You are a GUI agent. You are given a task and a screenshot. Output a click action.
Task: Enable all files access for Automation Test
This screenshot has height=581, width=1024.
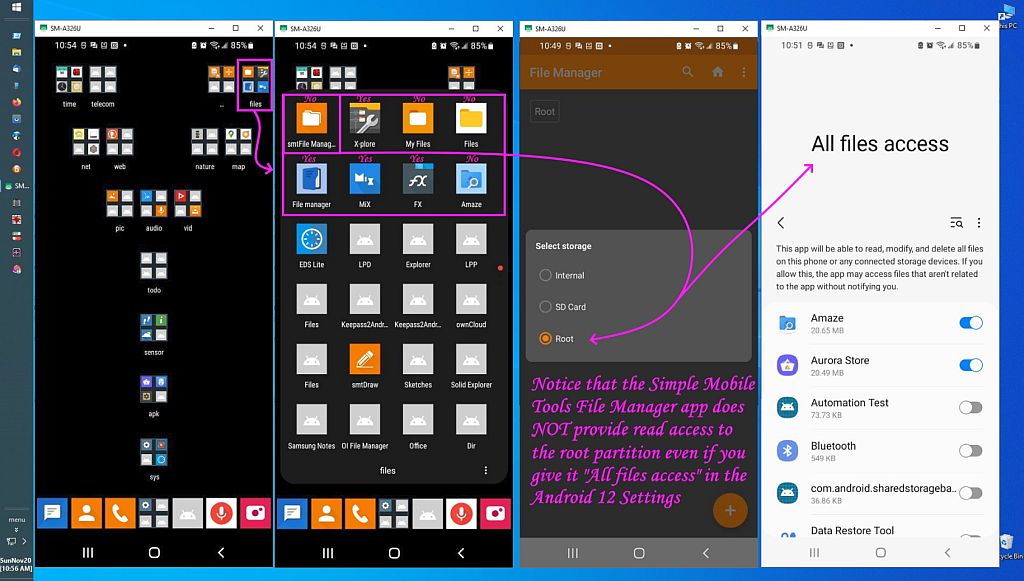point(970,408)
